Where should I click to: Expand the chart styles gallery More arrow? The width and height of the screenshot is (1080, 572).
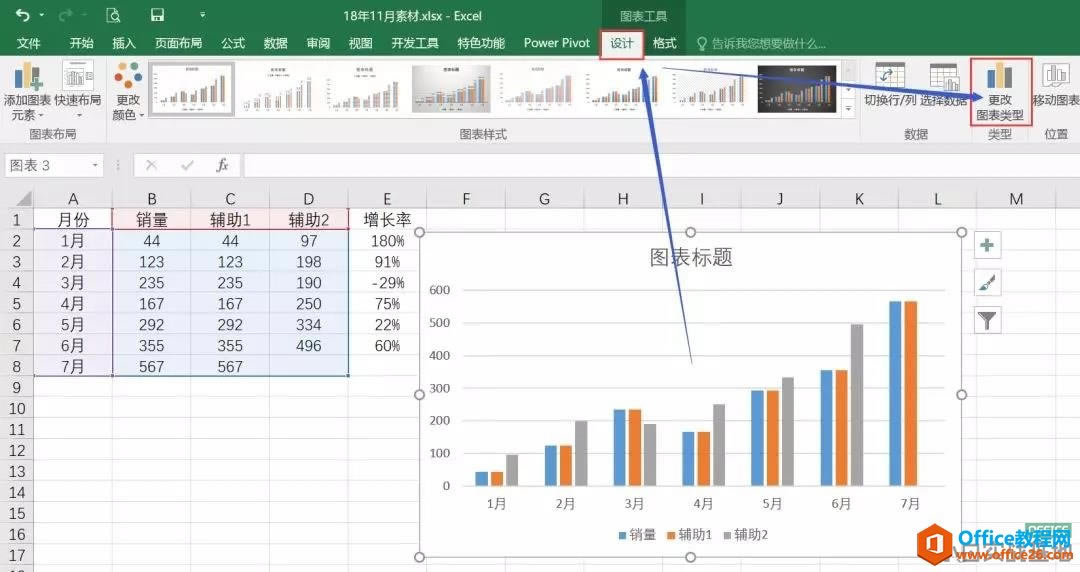(849, 108)
